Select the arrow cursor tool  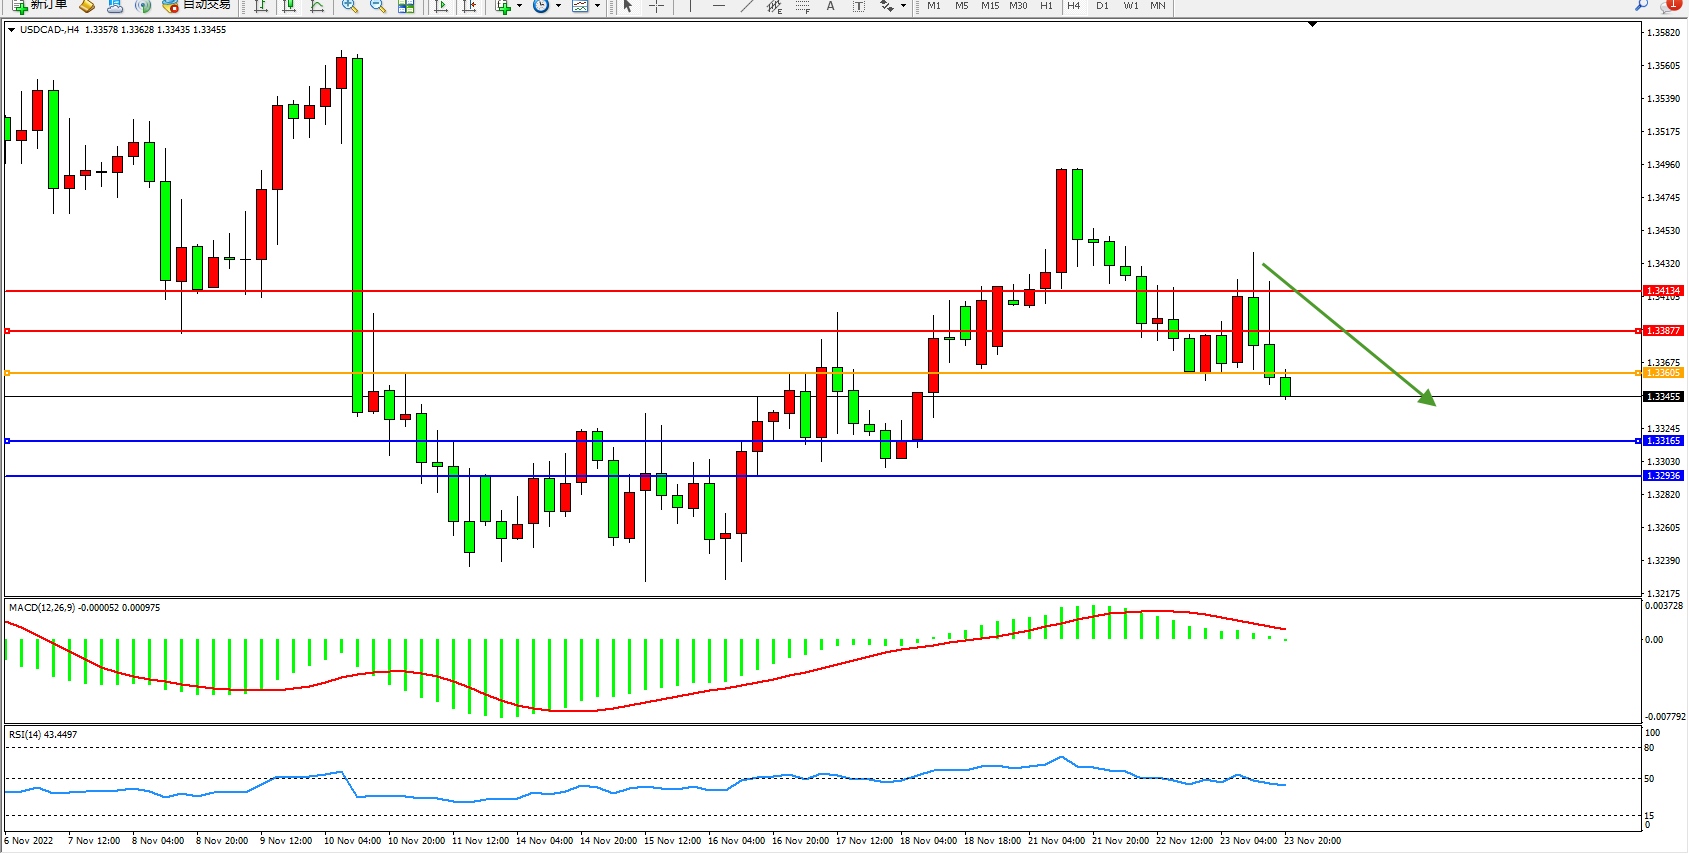628,6
